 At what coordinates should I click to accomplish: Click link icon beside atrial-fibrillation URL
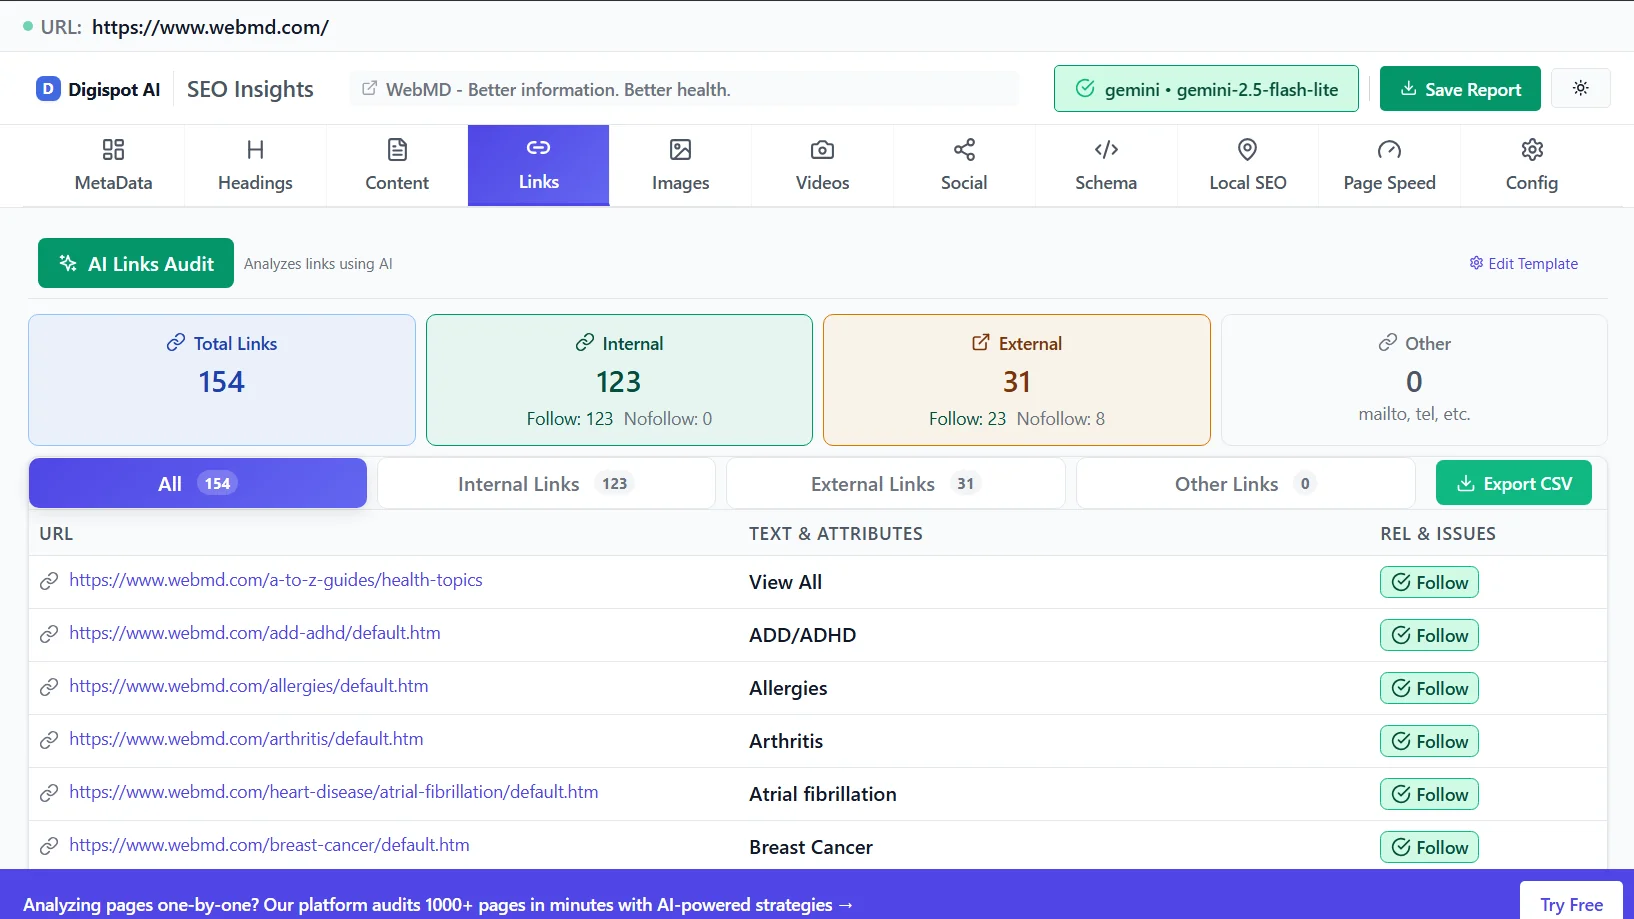49,793
